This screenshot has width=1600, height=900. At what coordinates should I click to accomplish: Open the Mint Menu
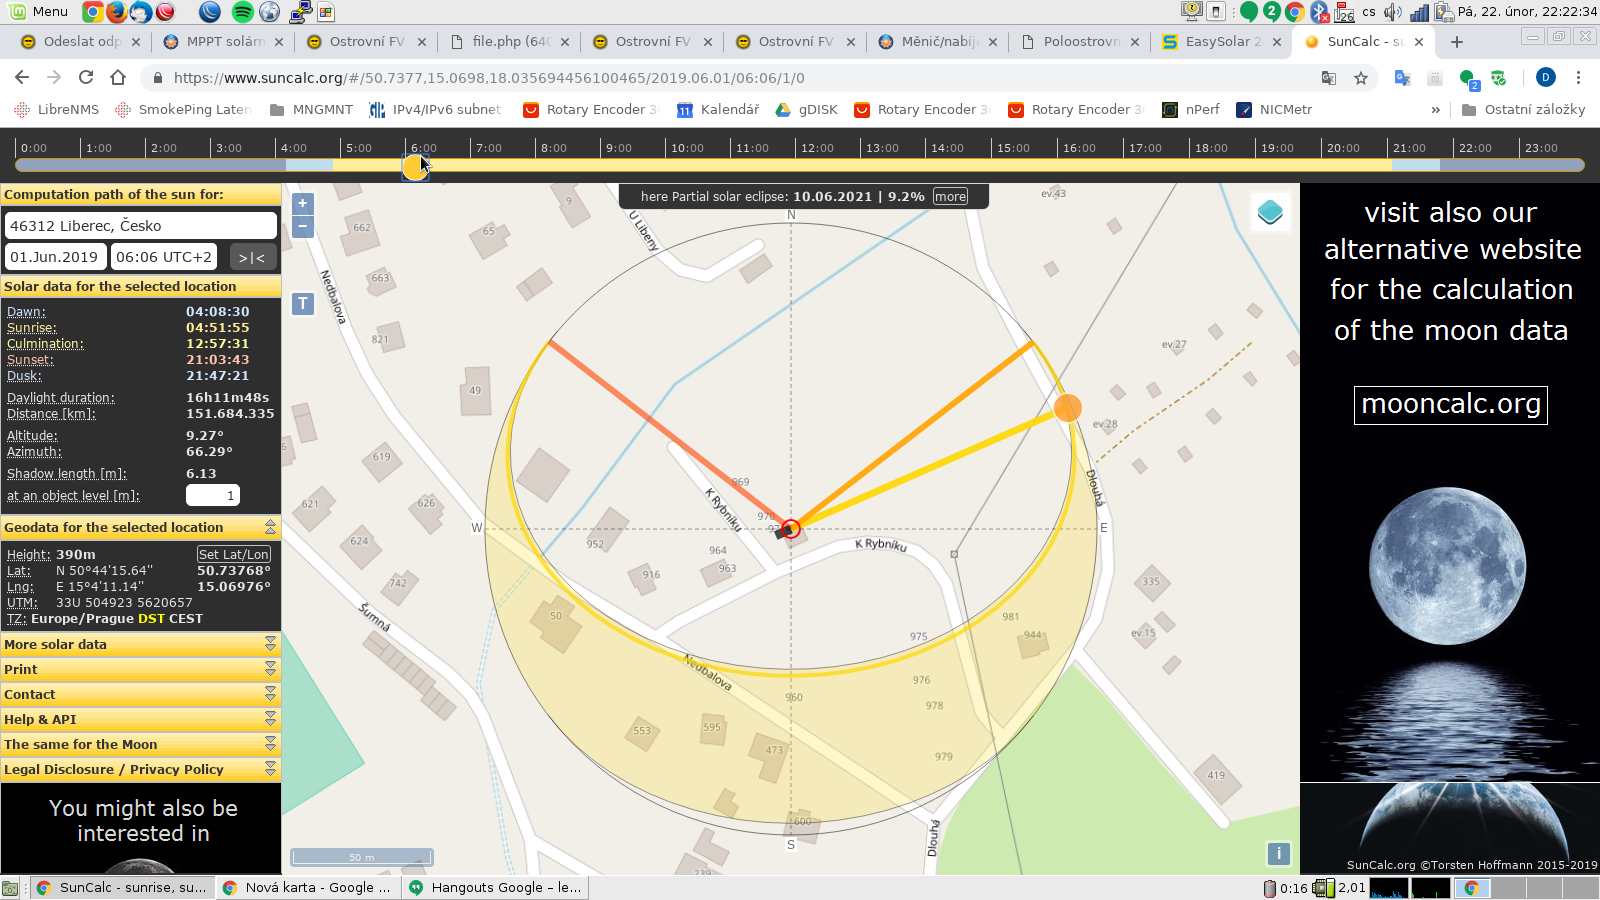point(39,12)
